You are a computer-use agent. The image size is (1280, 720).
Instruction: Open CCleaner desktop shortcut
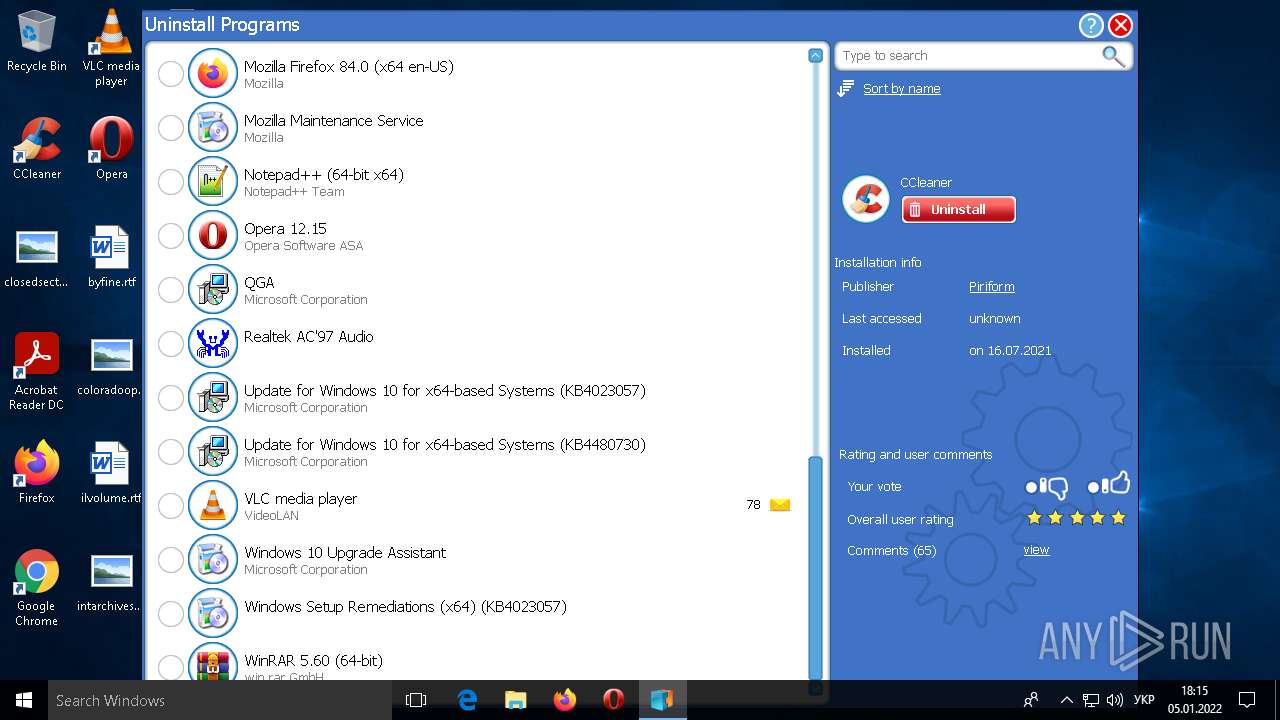37,149
